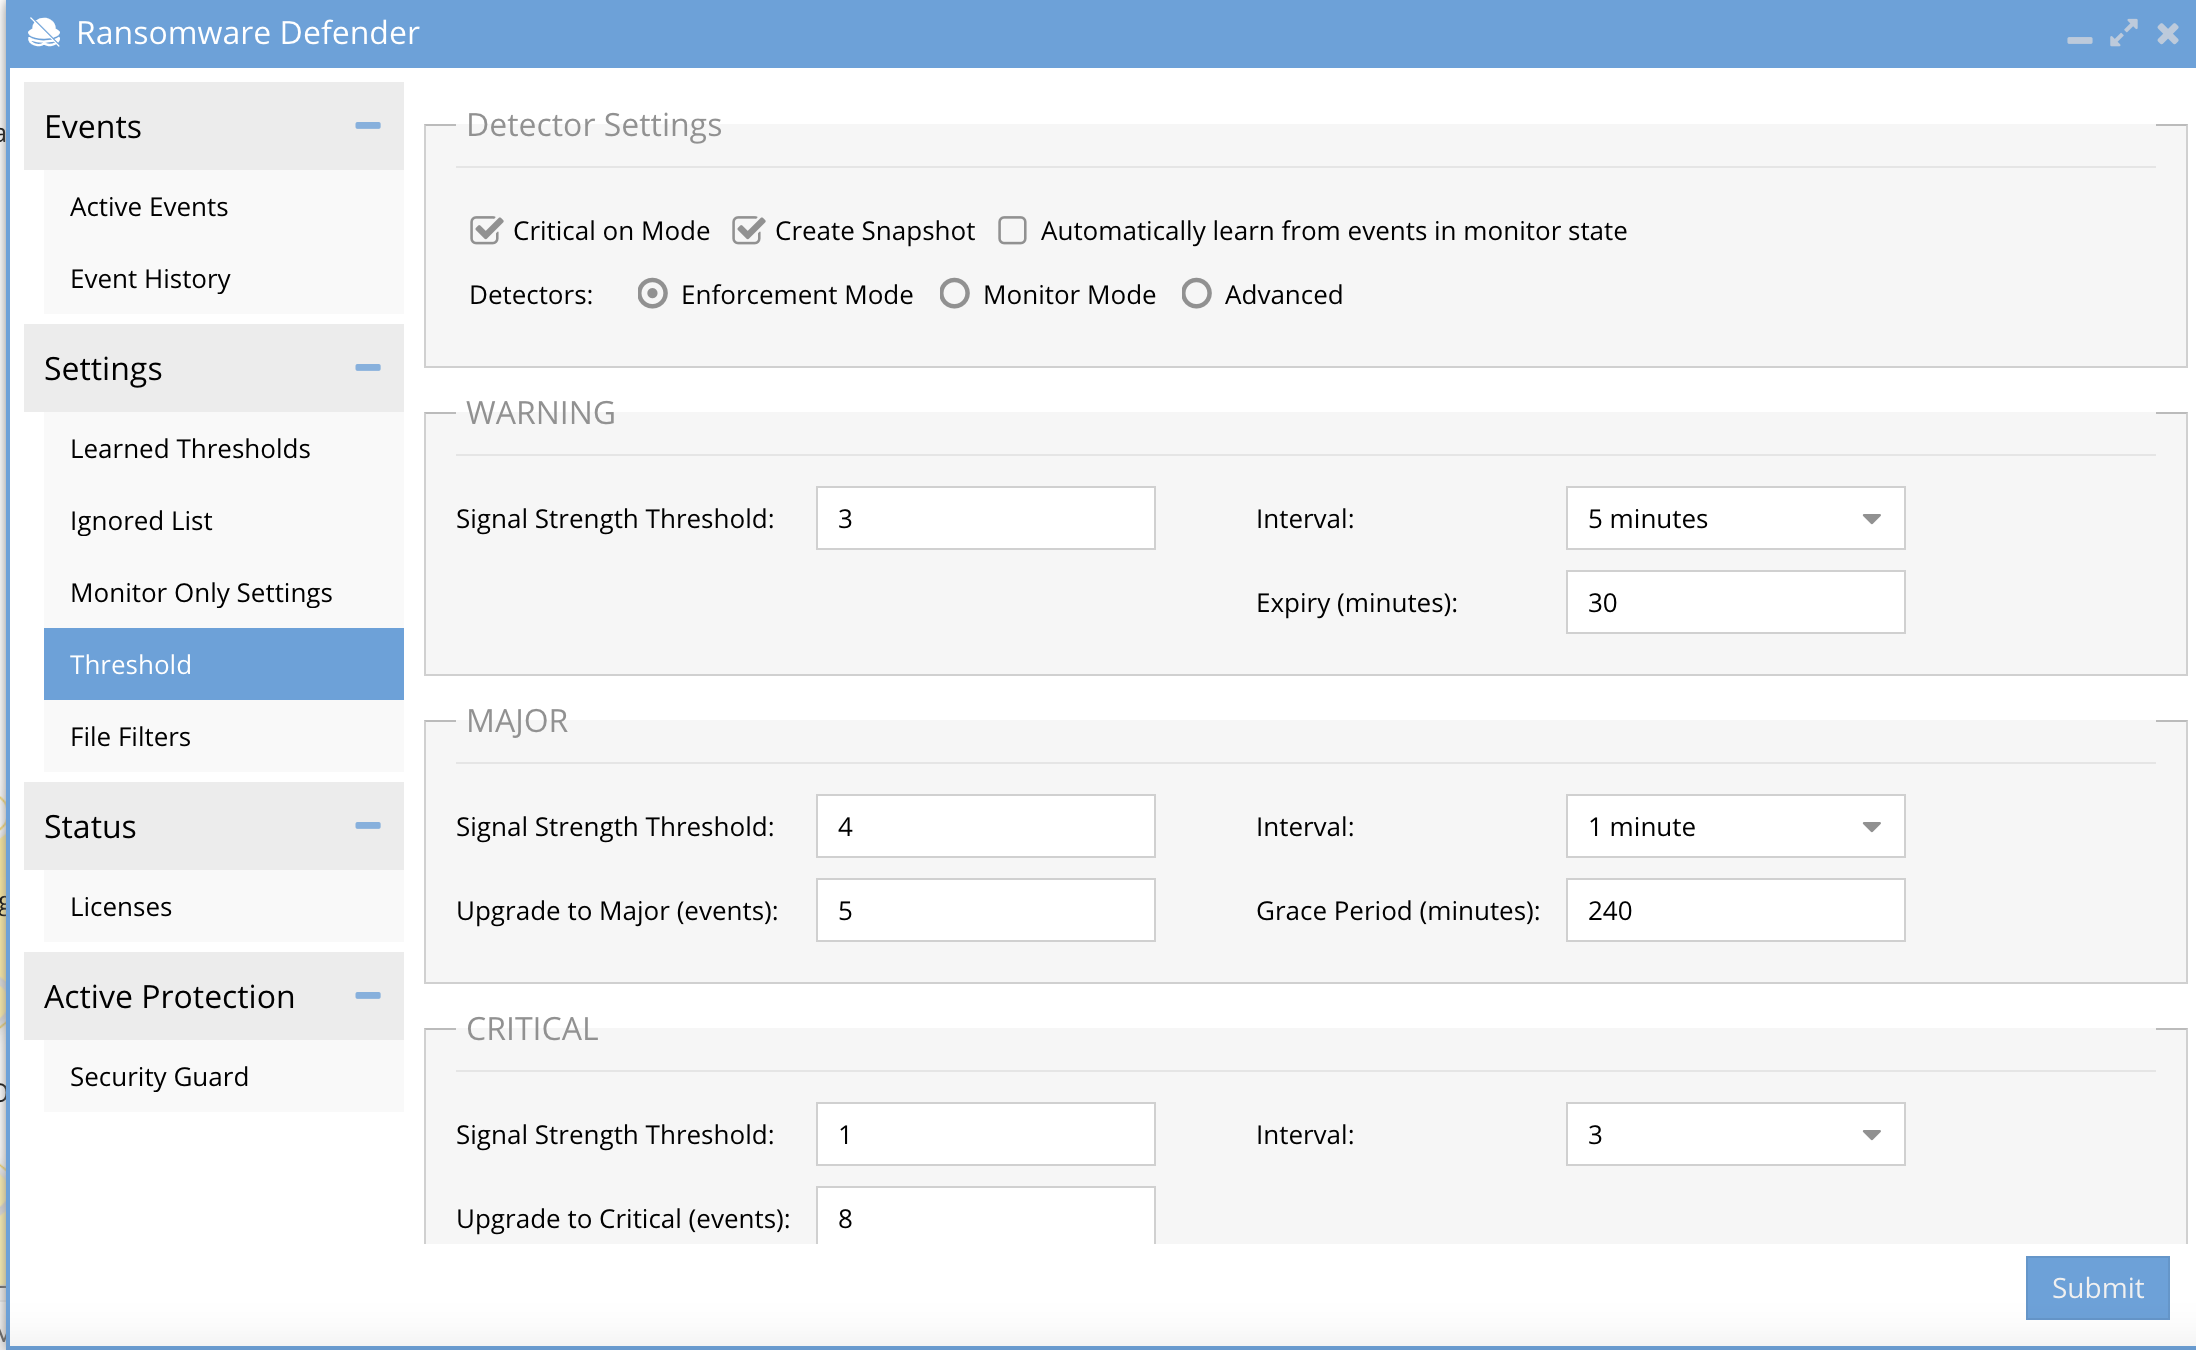Open WARNING Interval dropdown showing 5 minutes

click(x=1736, y=518)
